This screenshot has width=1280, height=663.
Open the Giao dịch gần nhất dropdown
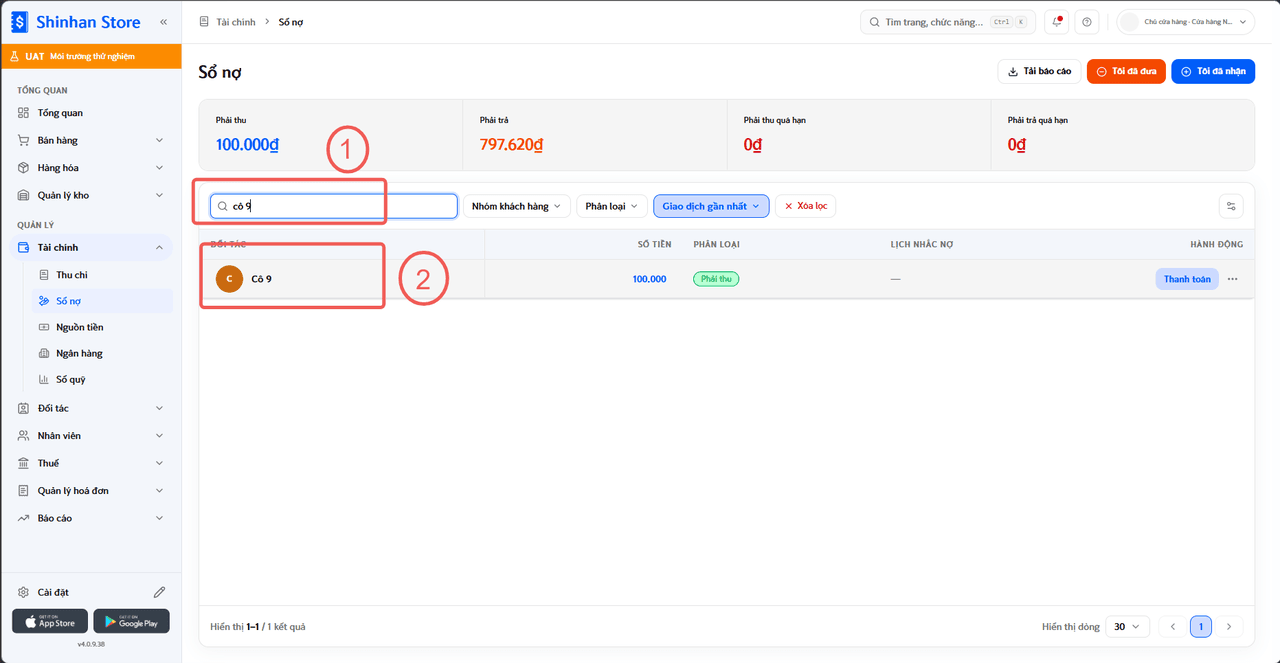point(711,206)
